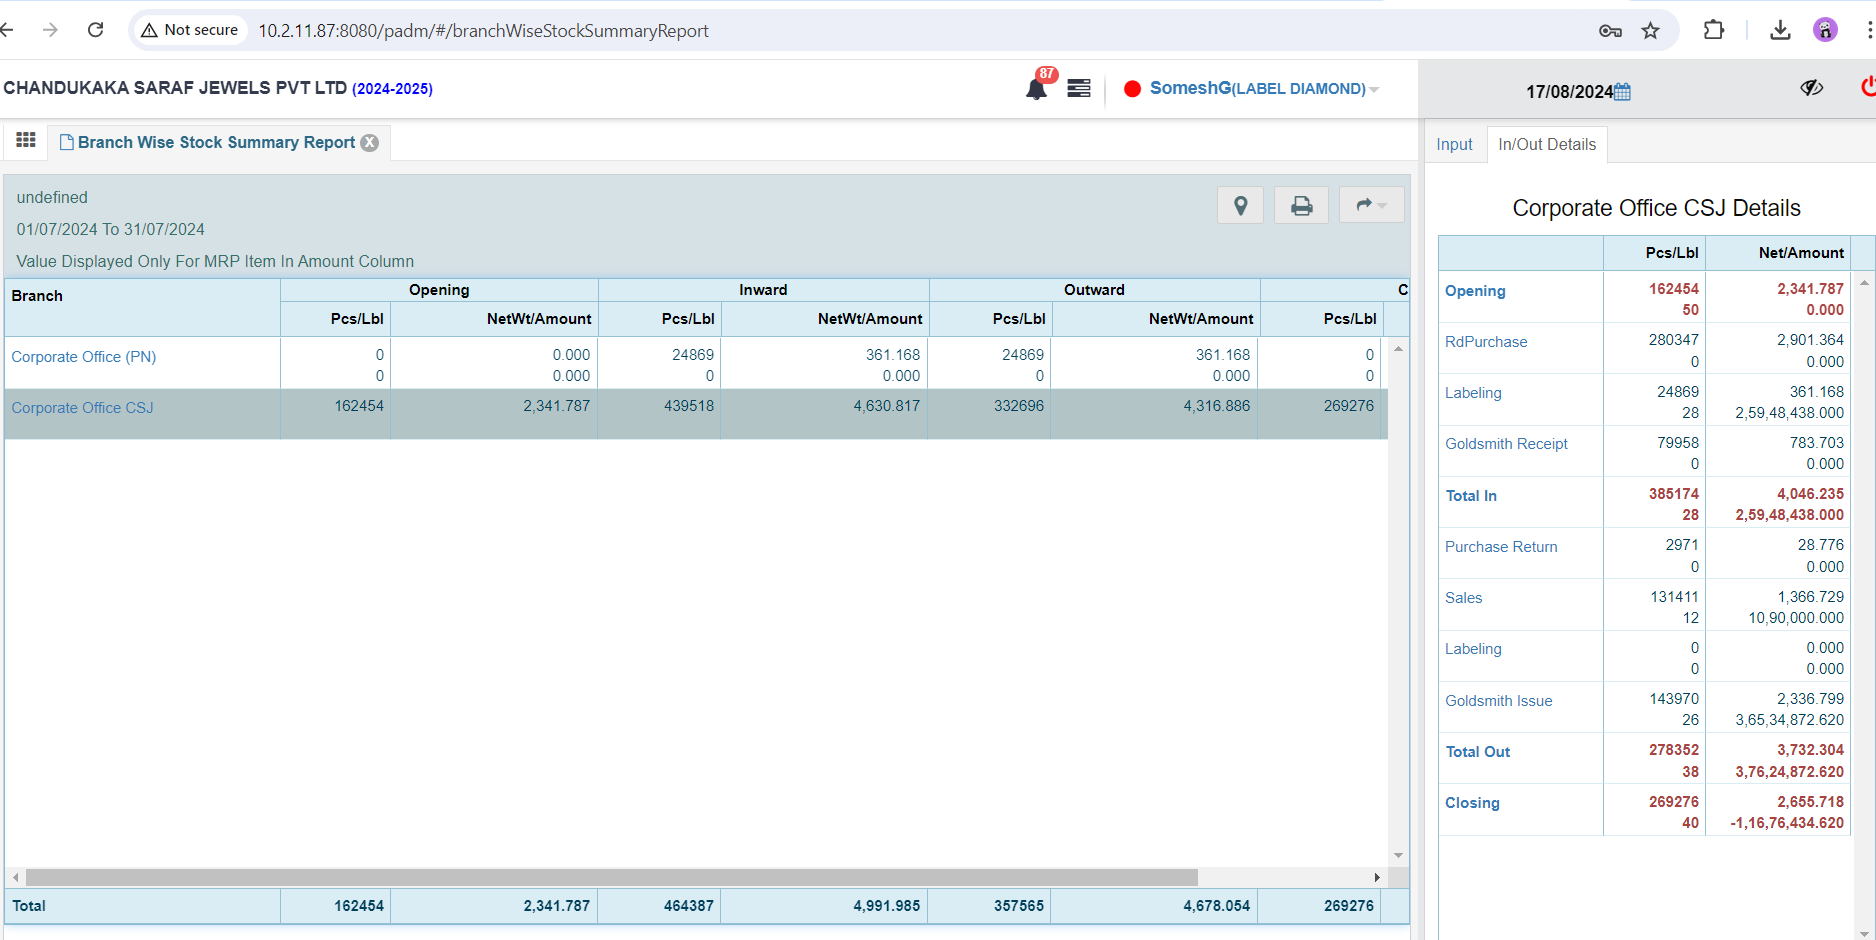Click closing amount -1,16,76,434.620
The width and height of the screenshot is (1876, 940).
(x=1787, y=823)
